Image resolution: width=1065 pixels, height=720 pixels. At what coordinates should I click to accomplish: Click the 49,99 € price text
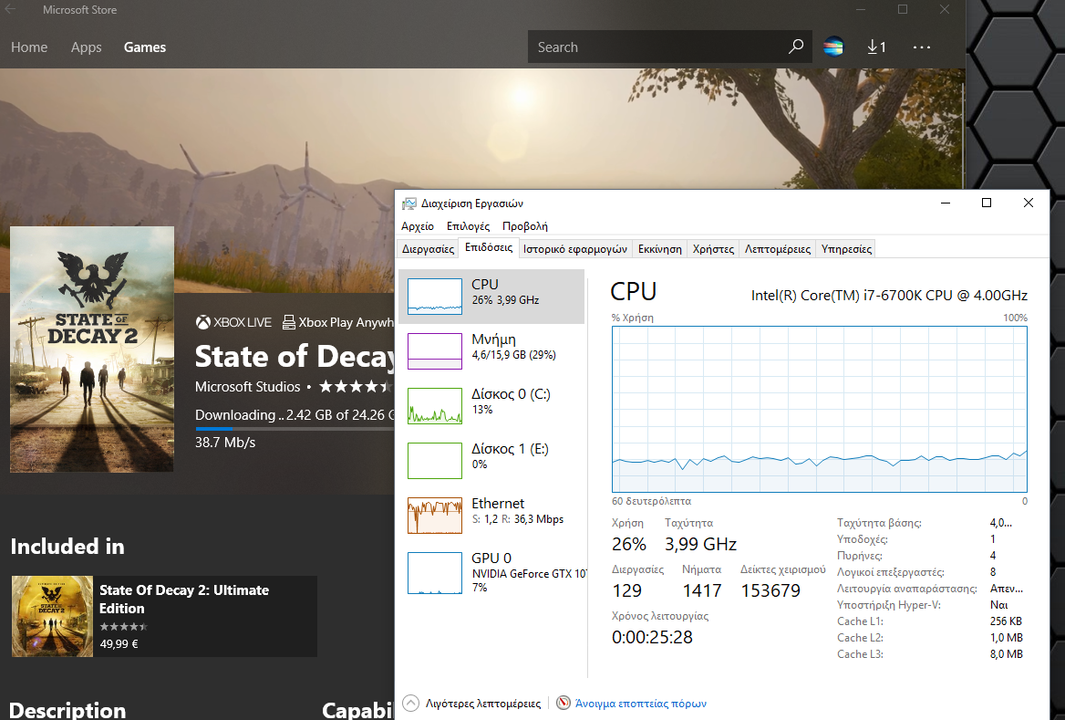click(x=119, y=643)
